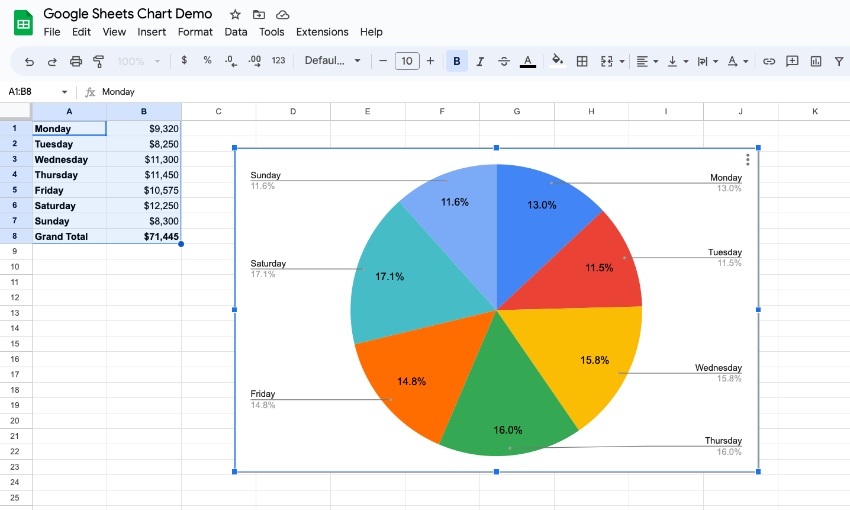Image resolution: width=850 pixels, height=510 pixels.
Task: Expand the name box dropdown arrow
Action: tap(64, 92)
